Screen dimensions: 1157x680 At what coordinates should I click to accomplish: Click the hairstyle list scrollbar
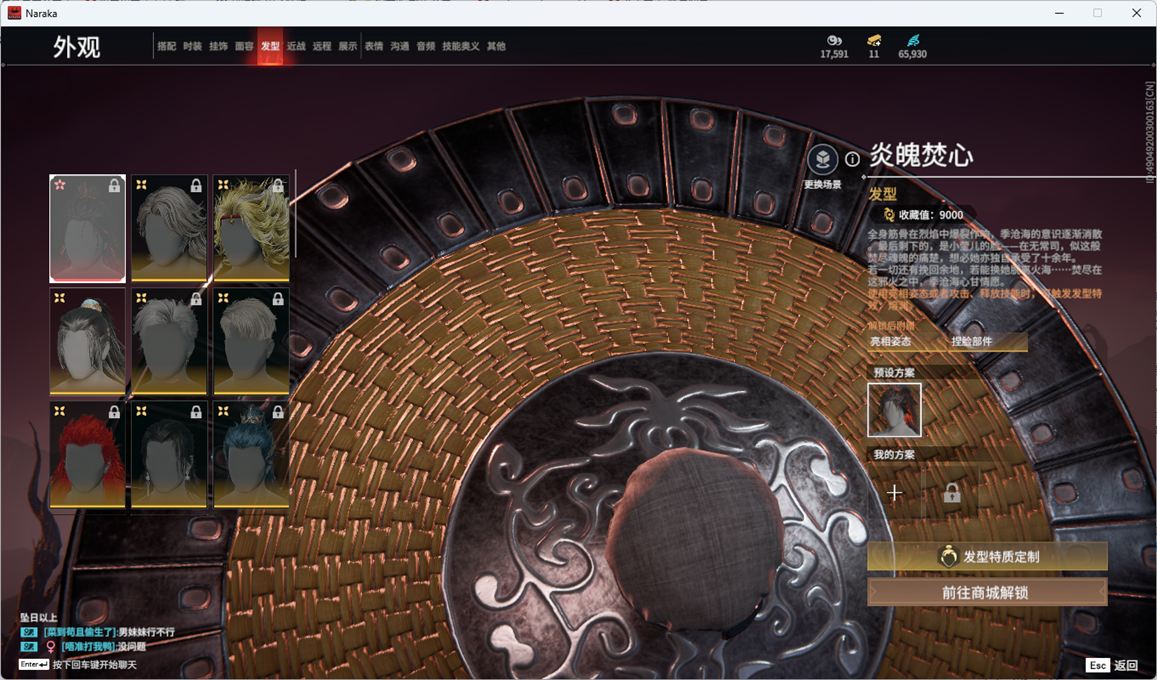click(x=295, y=213)
